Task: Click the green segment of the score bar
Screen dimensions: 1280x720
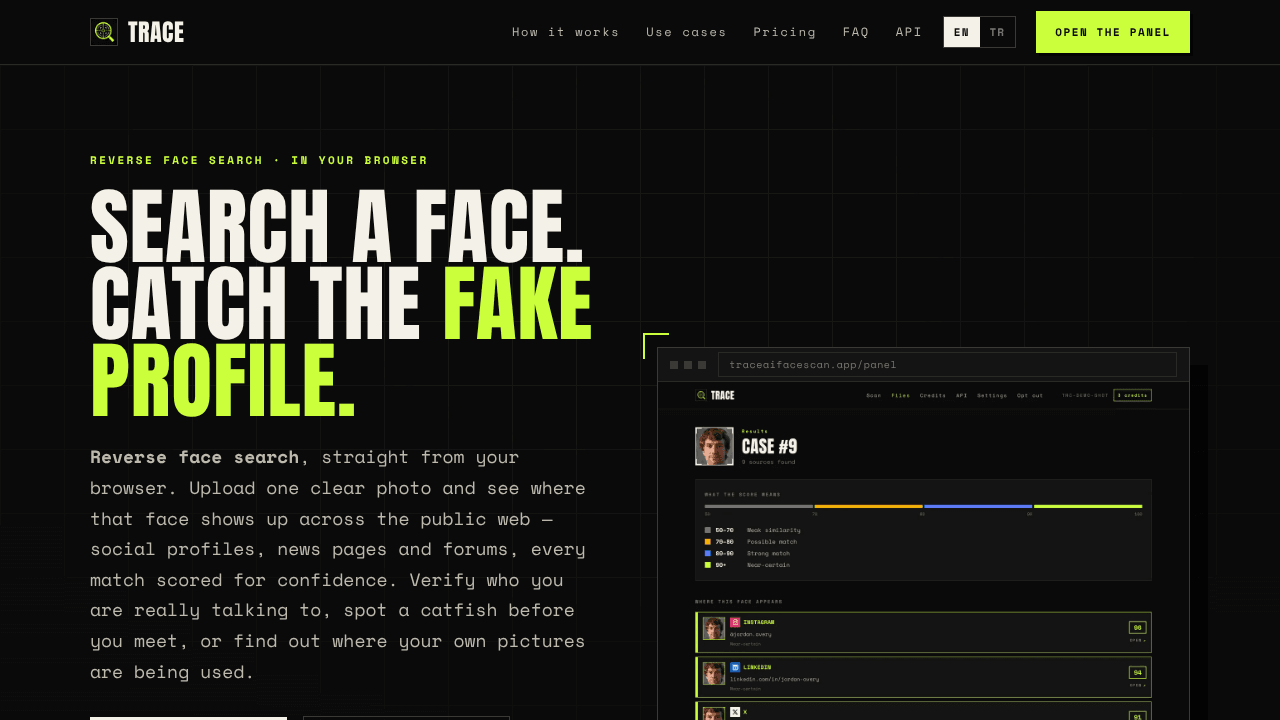Action: (x=1088, y=506)
